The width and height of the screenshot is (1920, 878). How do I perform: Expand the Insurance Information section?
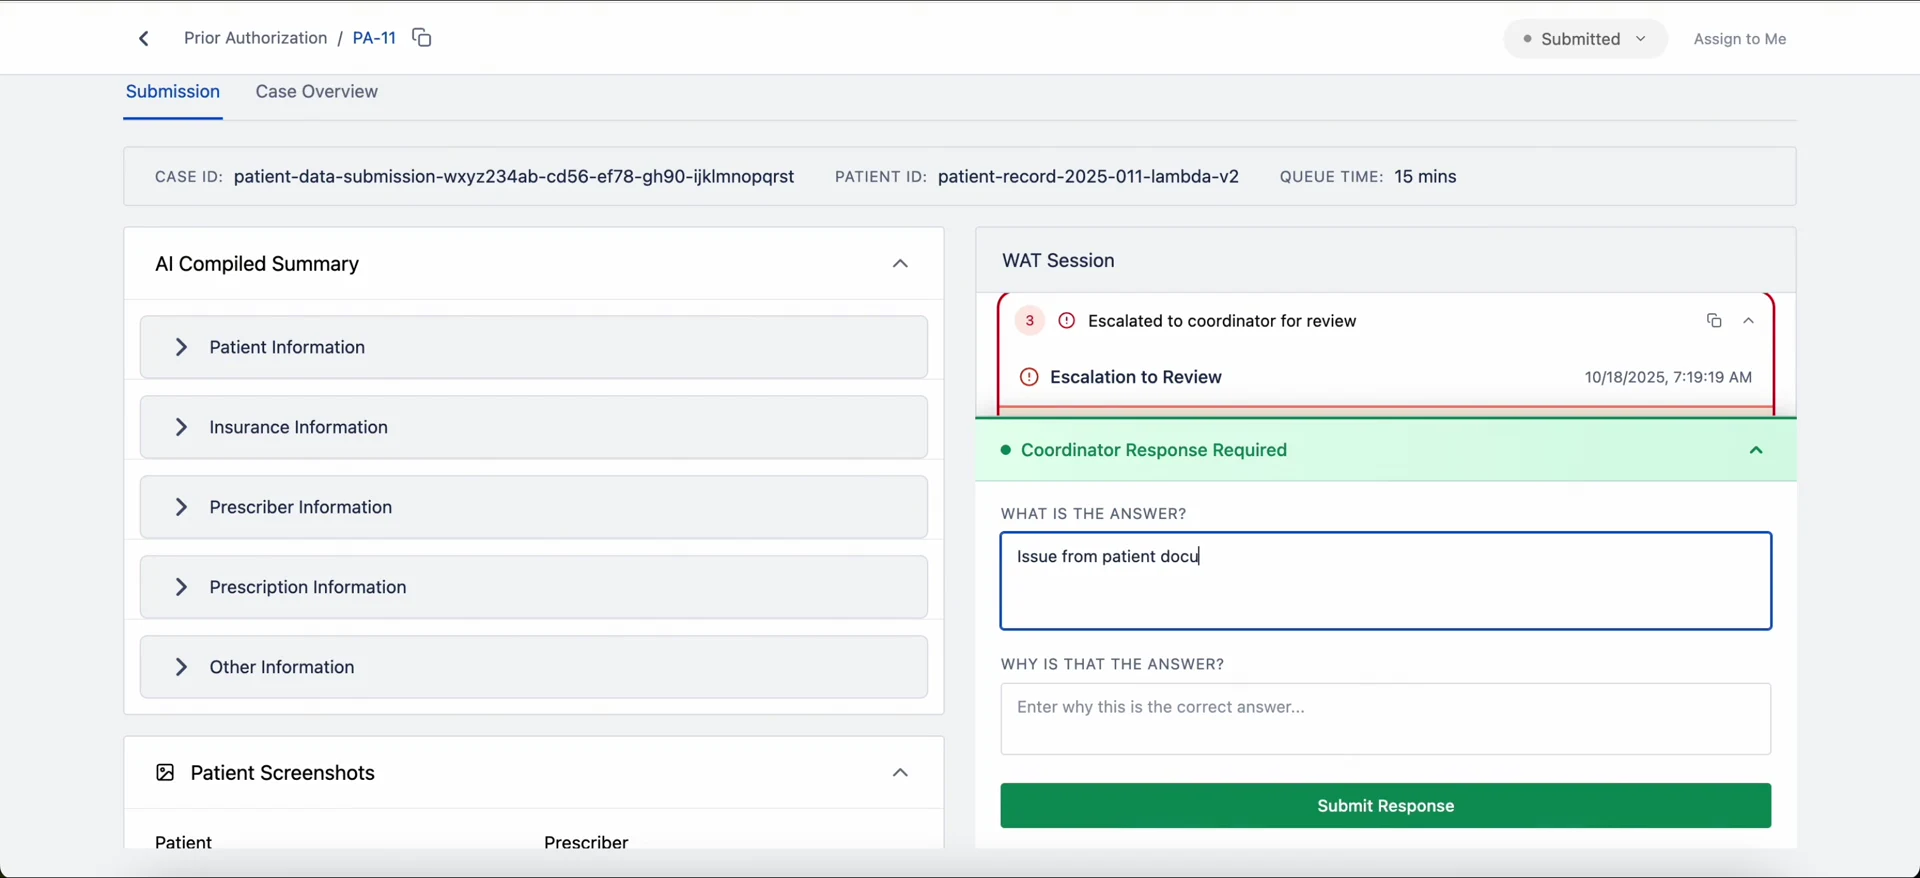click(x=534, y=427)
